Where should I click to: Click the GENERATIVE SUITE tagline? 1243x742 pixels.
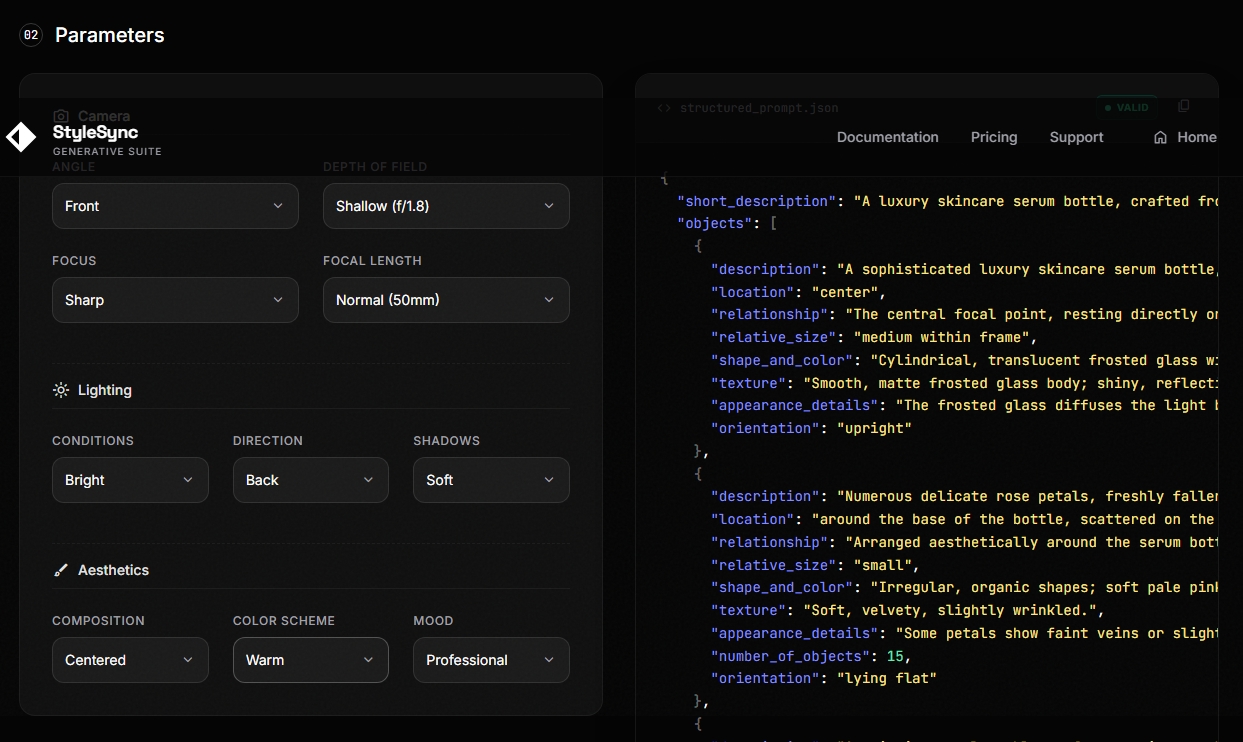(x=107, y=152)
